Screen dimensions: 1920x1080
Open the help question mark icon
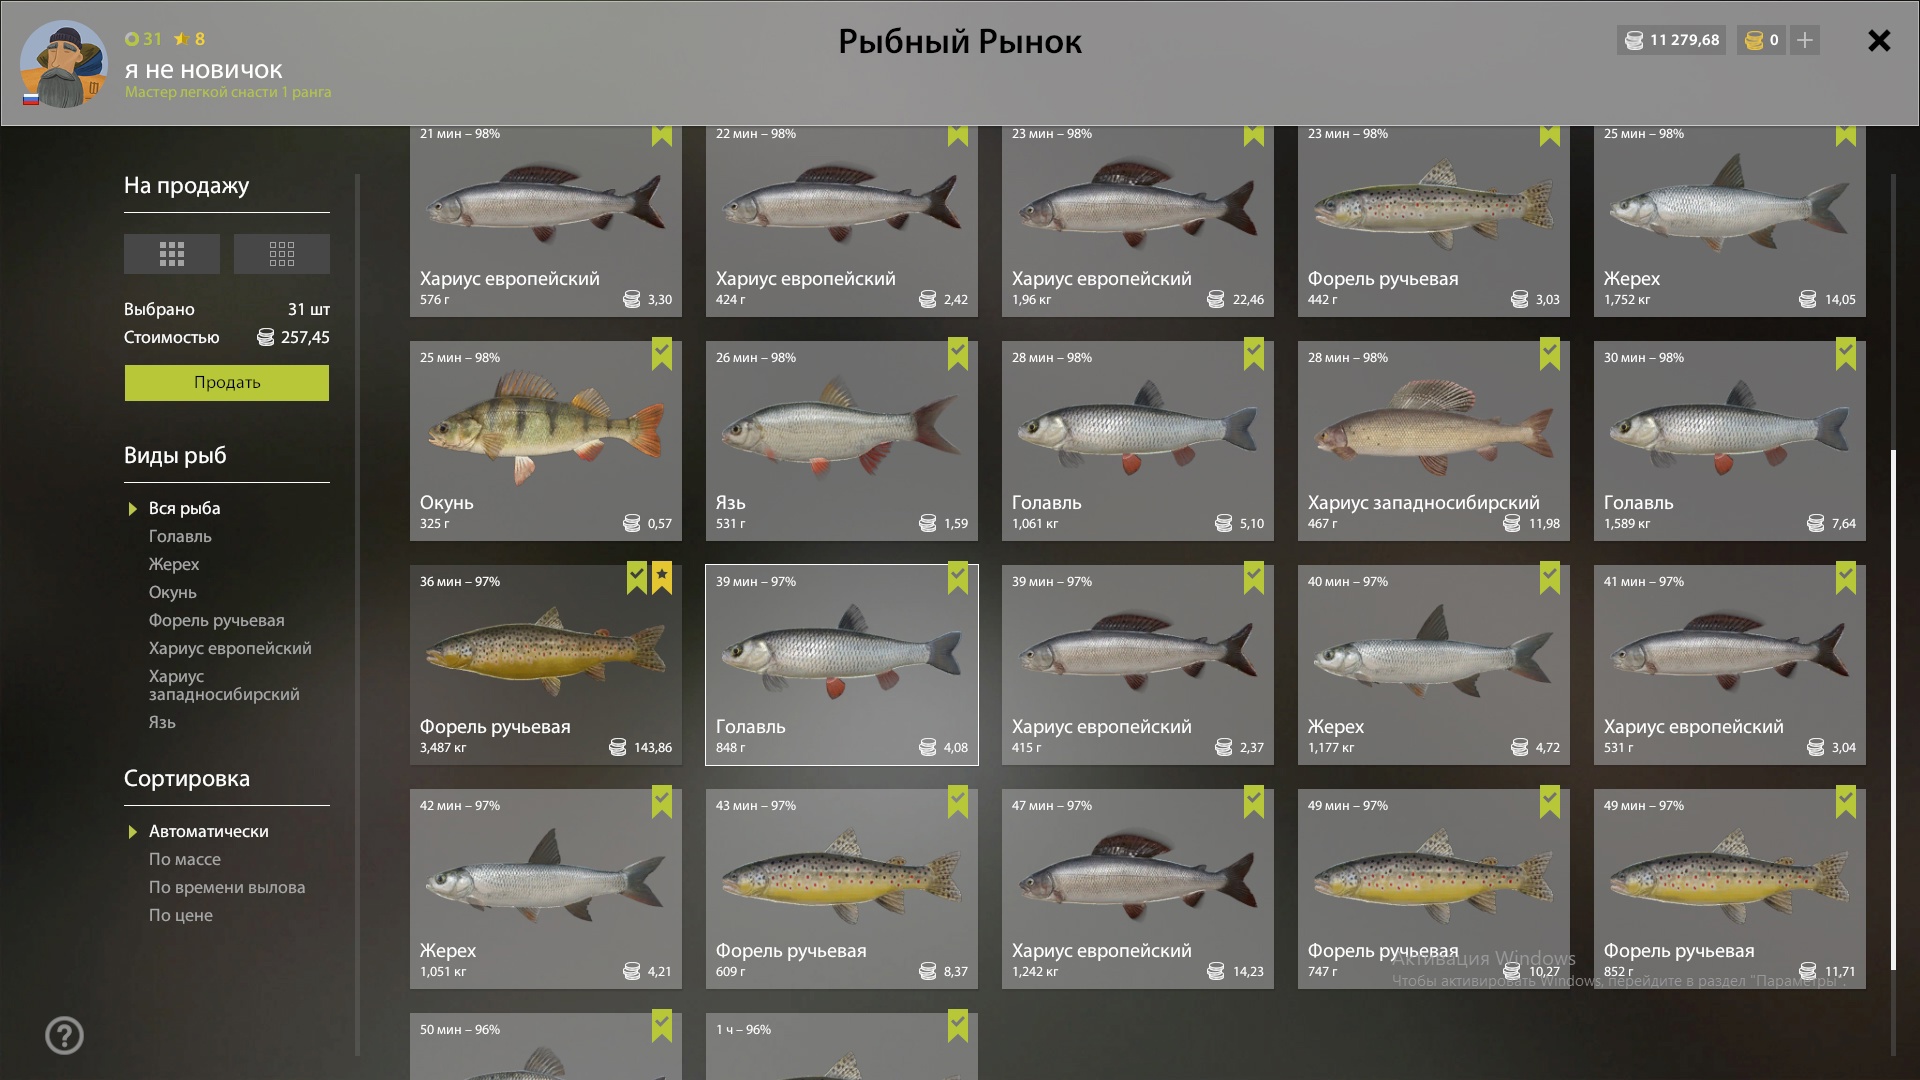pyautogui.click(x=64, y=1036)
